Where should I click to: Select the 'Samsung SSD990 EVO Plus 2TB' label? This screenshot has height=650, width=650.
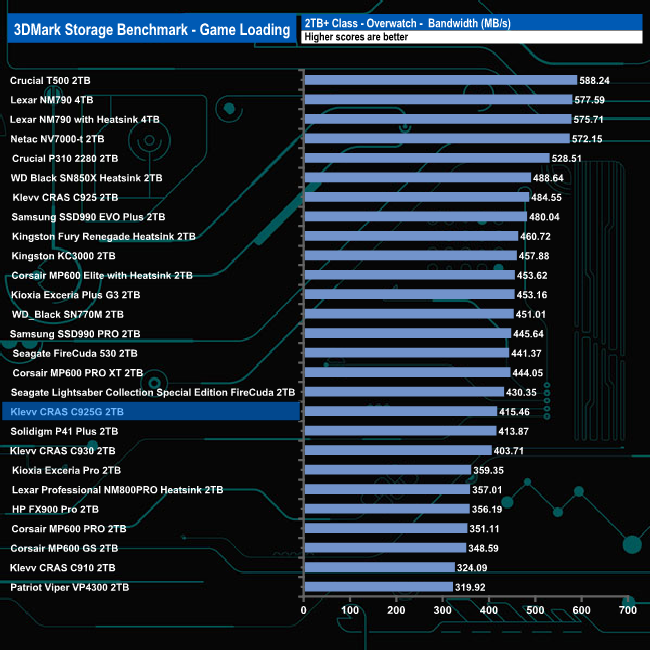pos(88,217)
